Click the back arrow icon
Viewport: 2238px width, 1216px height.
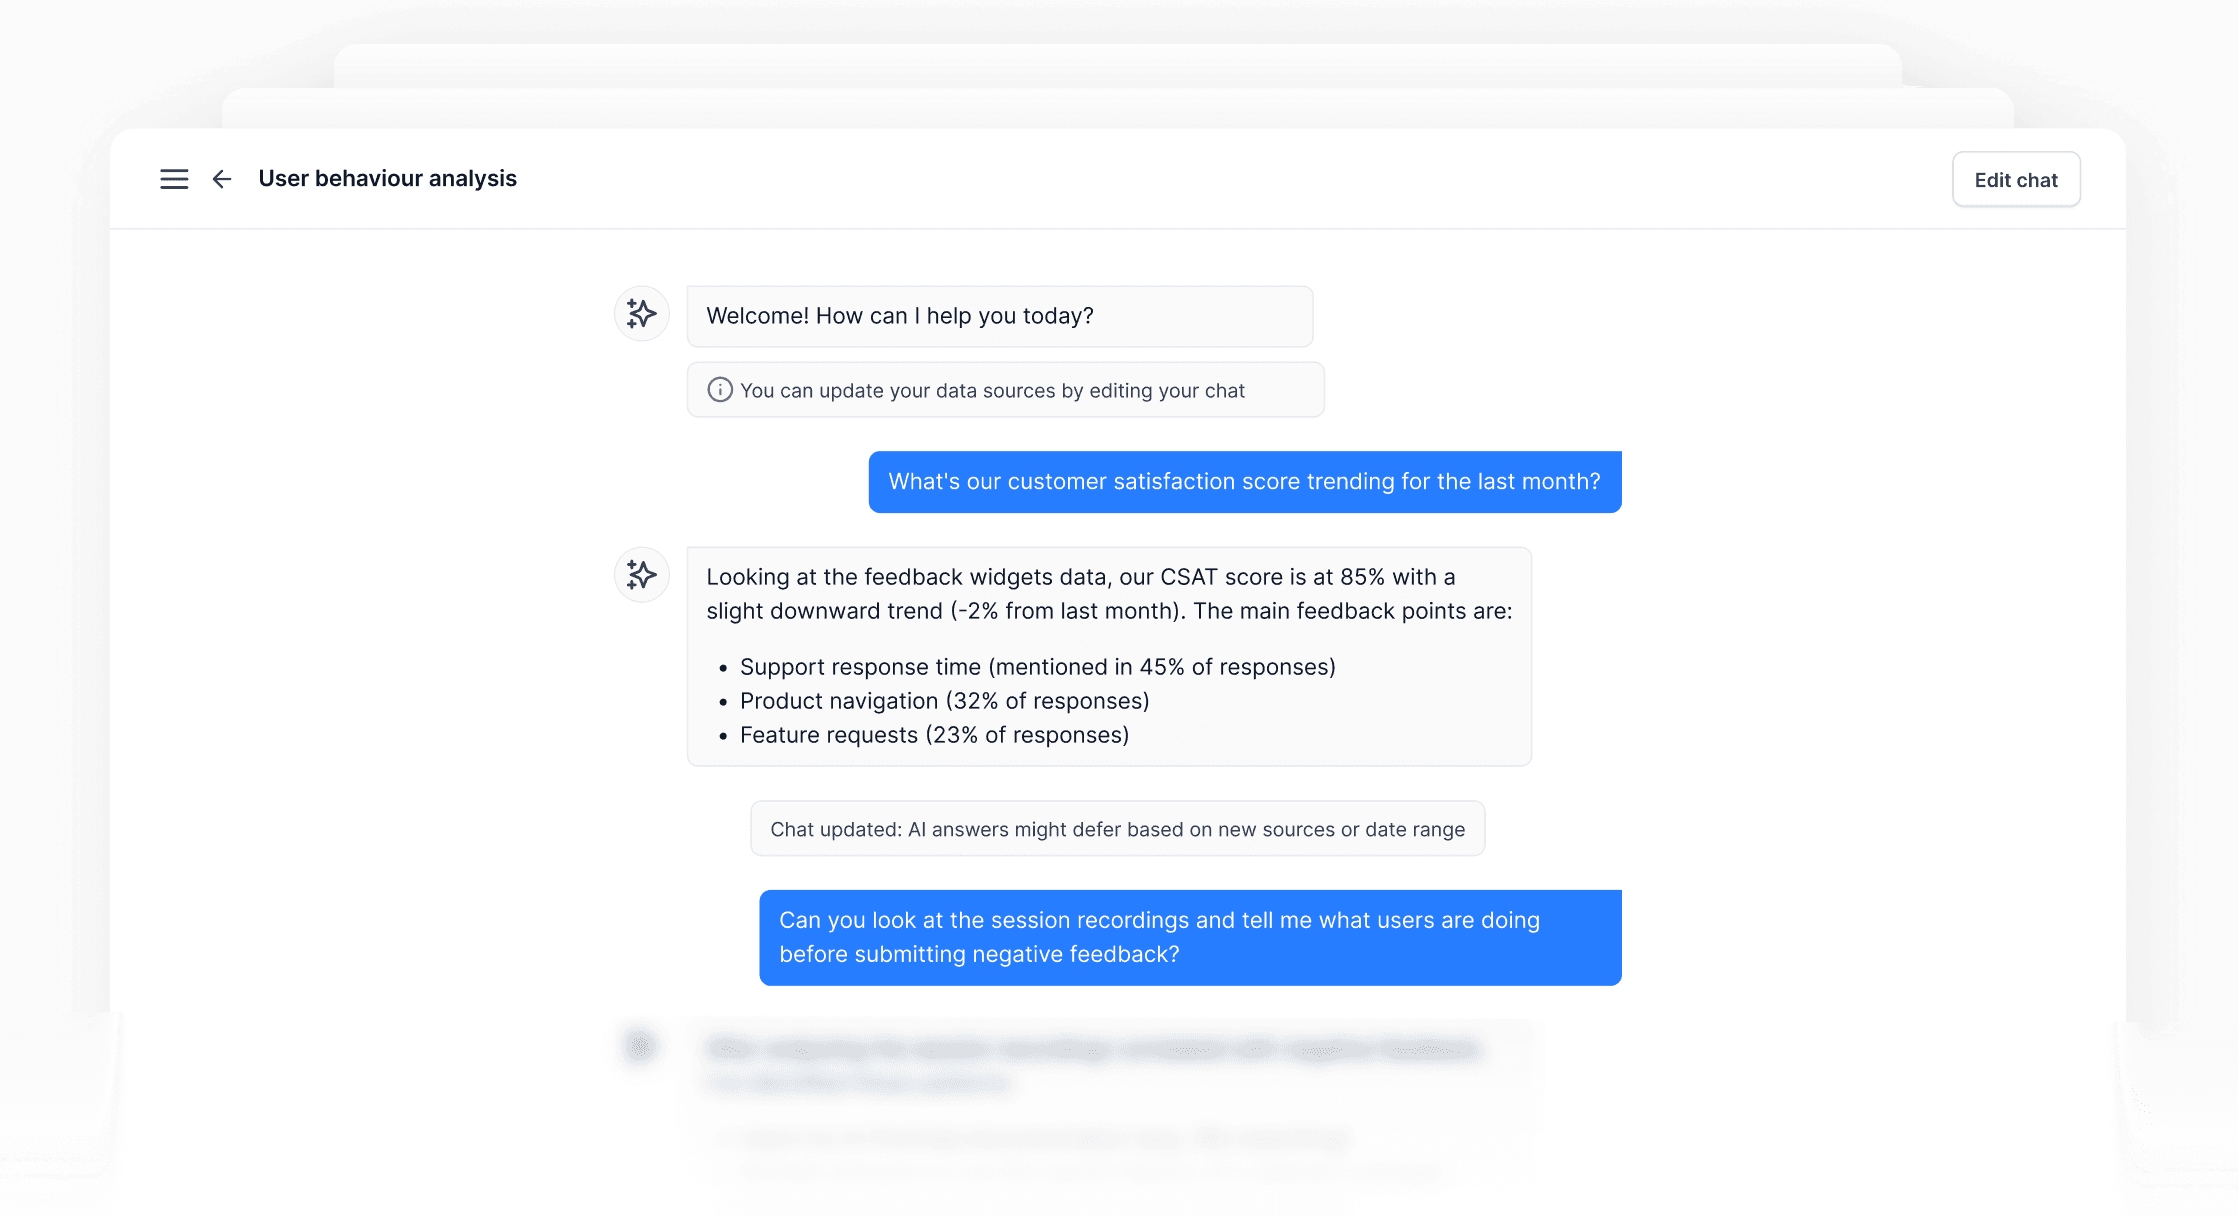pos(222,179)
